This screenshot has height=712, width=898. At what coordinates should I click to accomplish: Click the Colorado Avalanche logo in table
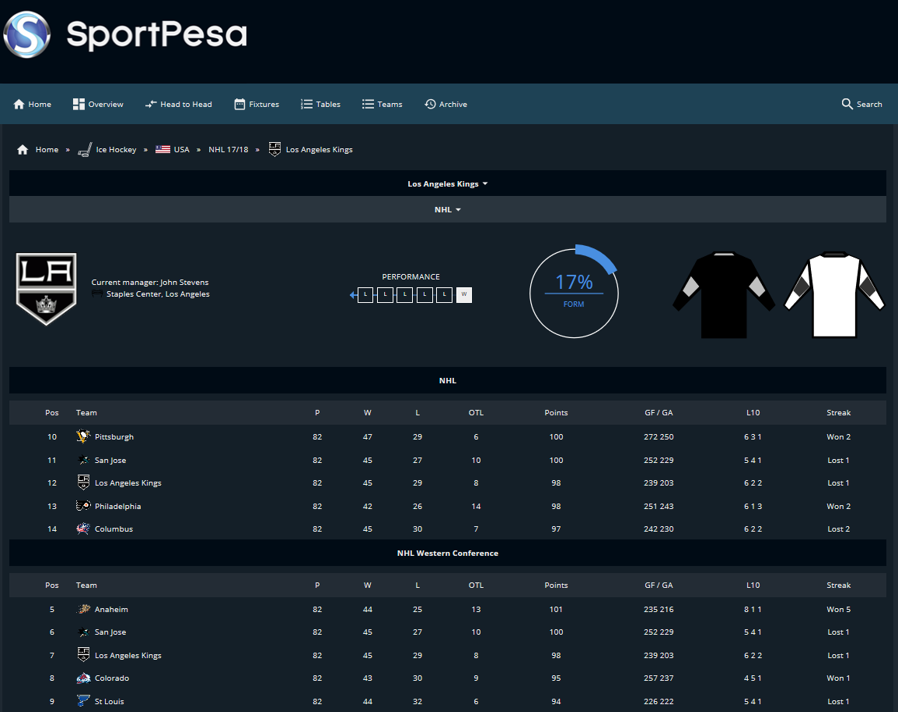[x=83, y=678]
